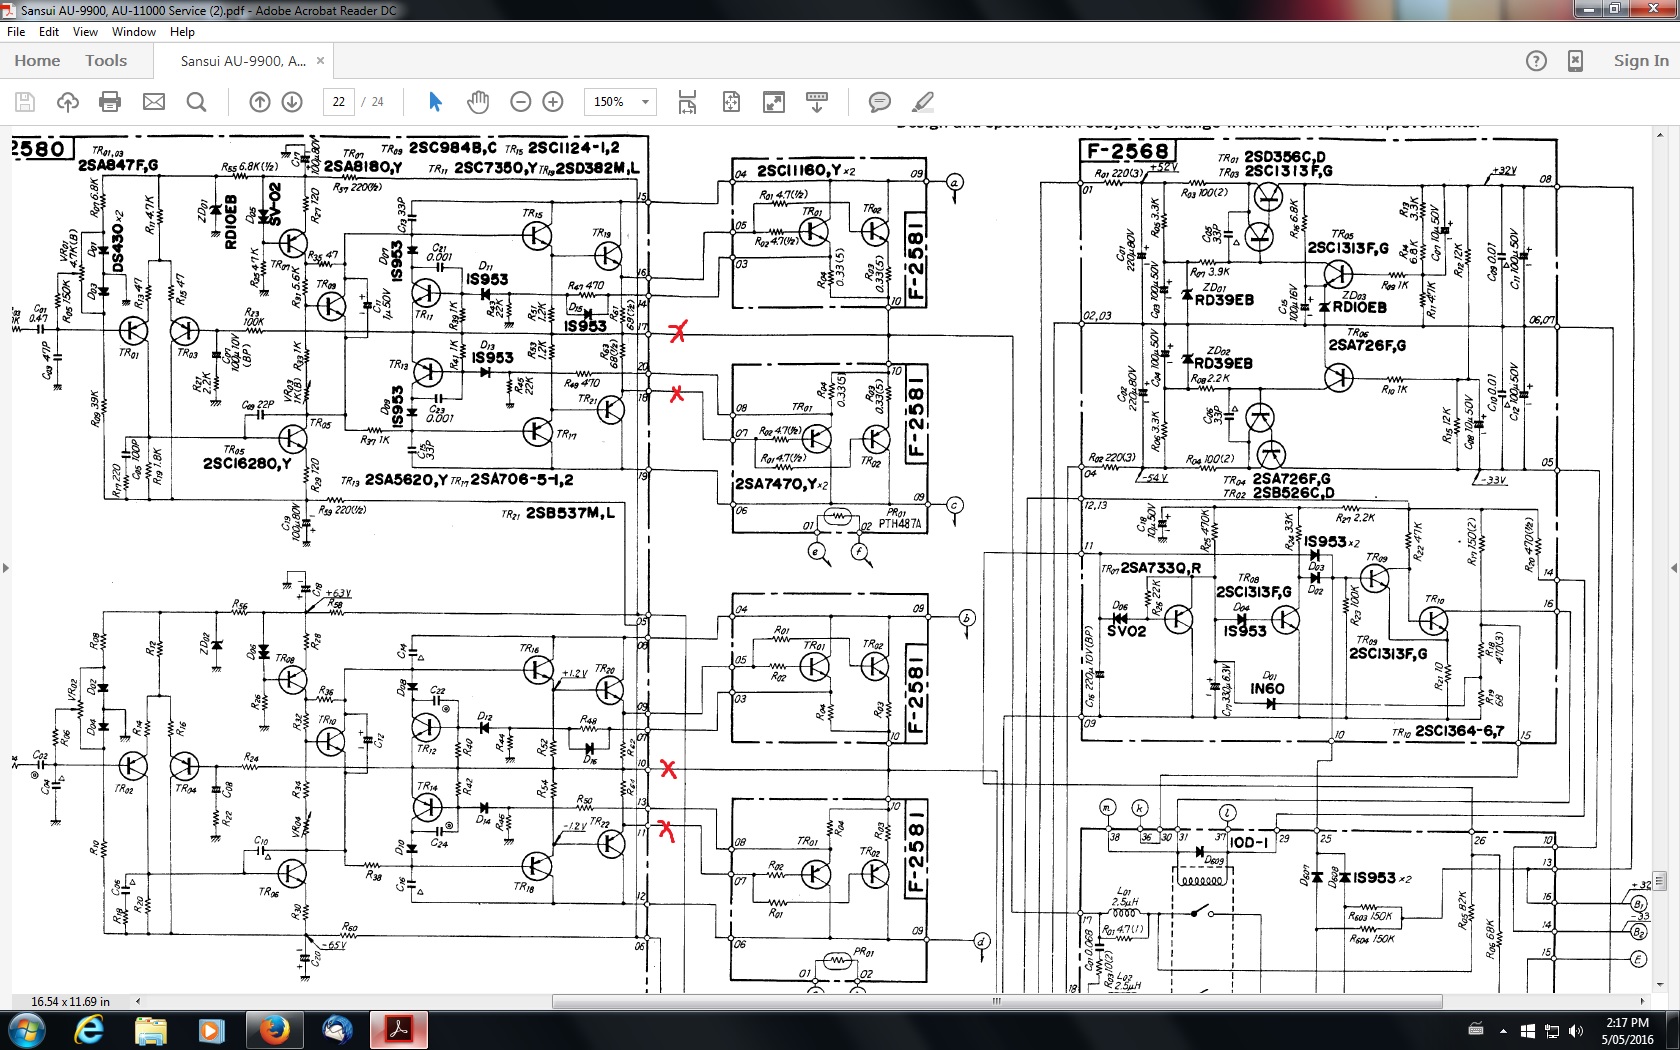Send the file by email envelope icon
The width and height of the screenshot is (1680, 1050).
point(154,102)
